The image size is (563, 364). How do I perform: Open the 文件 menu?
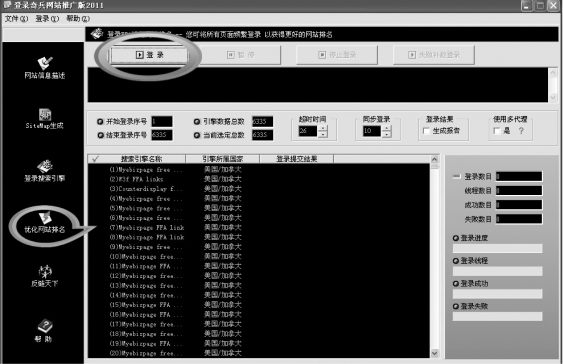(x=16, y=18)
